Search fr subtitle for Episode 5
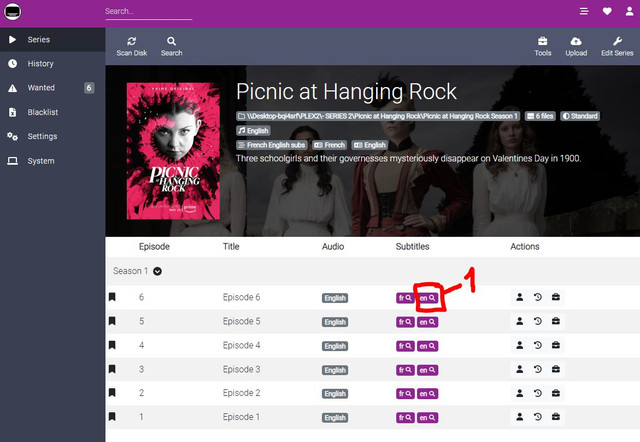 (x=405, y=322)
